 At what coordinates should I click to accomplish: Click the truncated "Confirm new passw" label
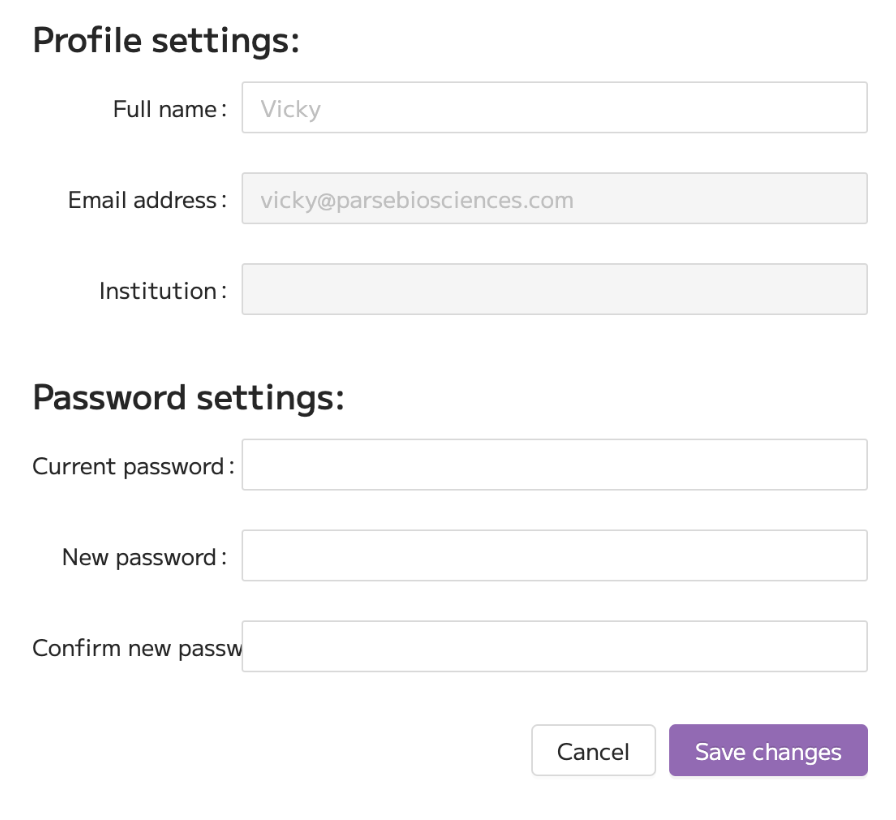[x=137, y=649]
